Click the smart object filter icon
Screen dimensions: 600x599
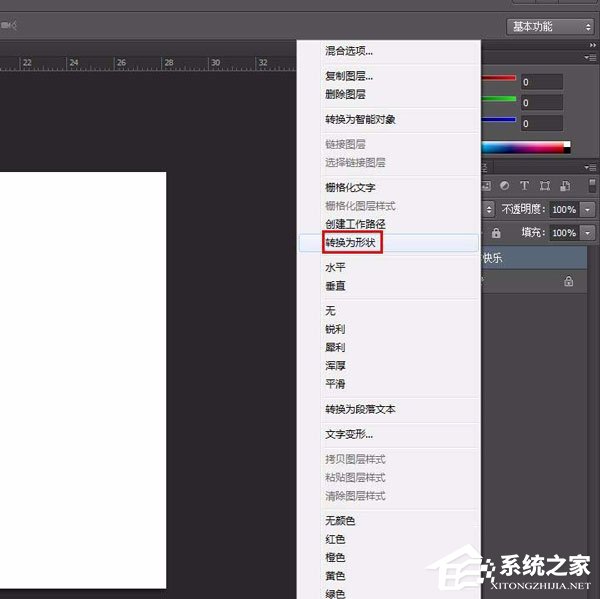click(x=565, y=185)
